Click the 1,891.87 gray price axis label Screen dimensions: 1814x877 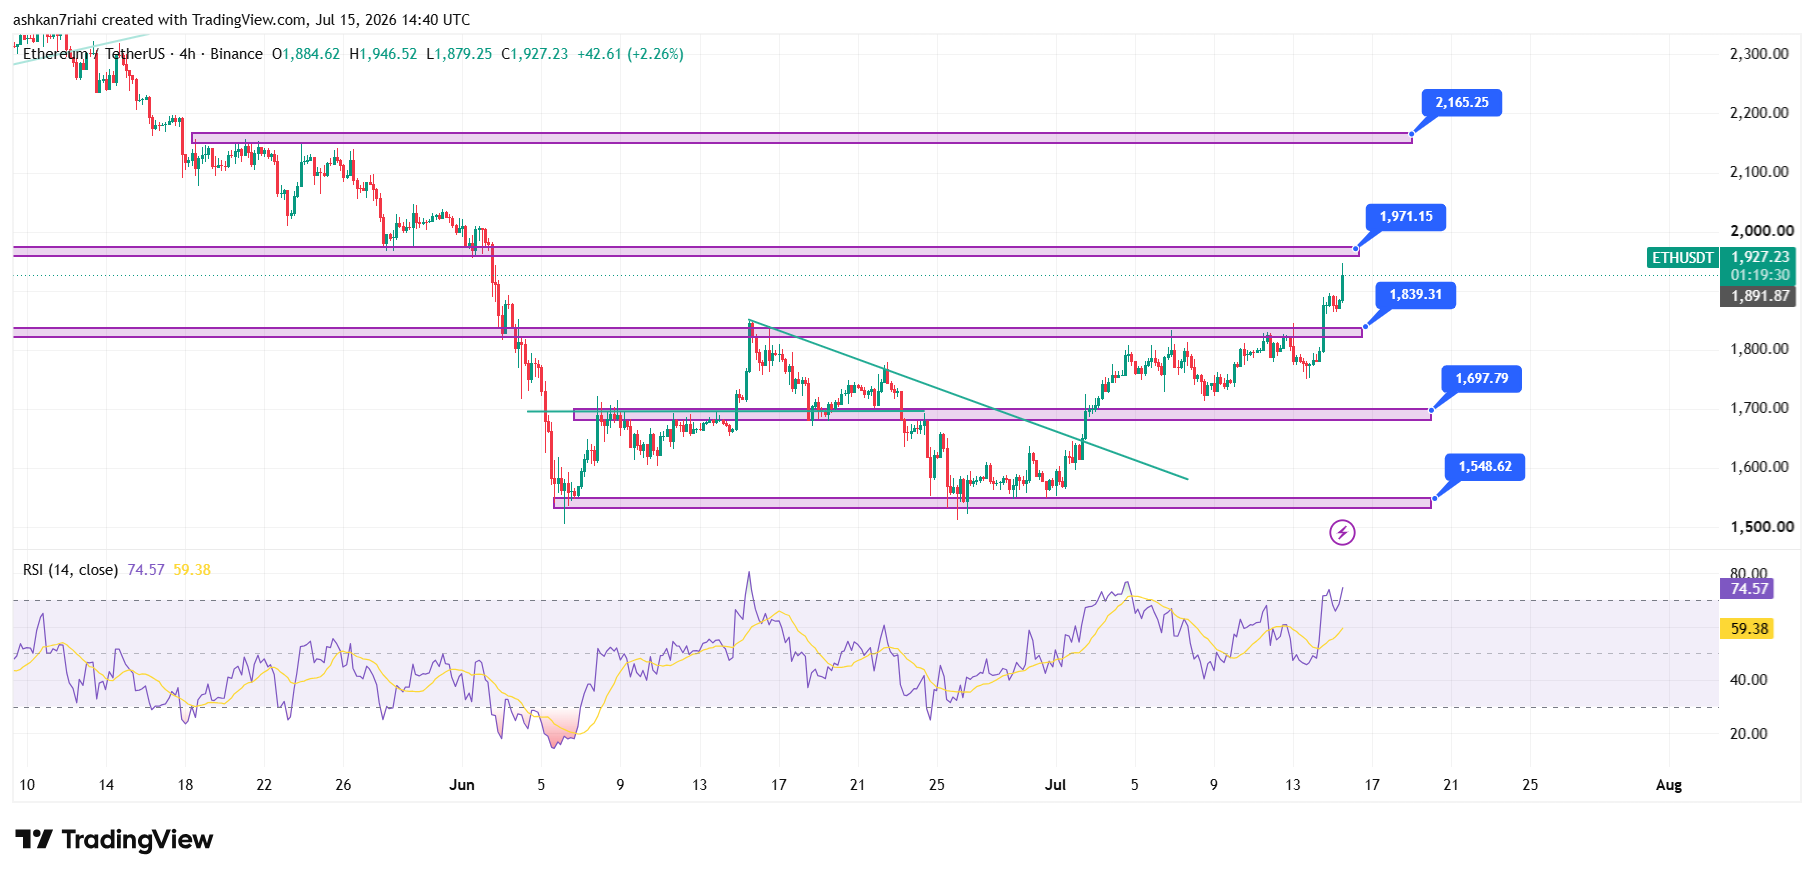click(x=1759, y=296)
